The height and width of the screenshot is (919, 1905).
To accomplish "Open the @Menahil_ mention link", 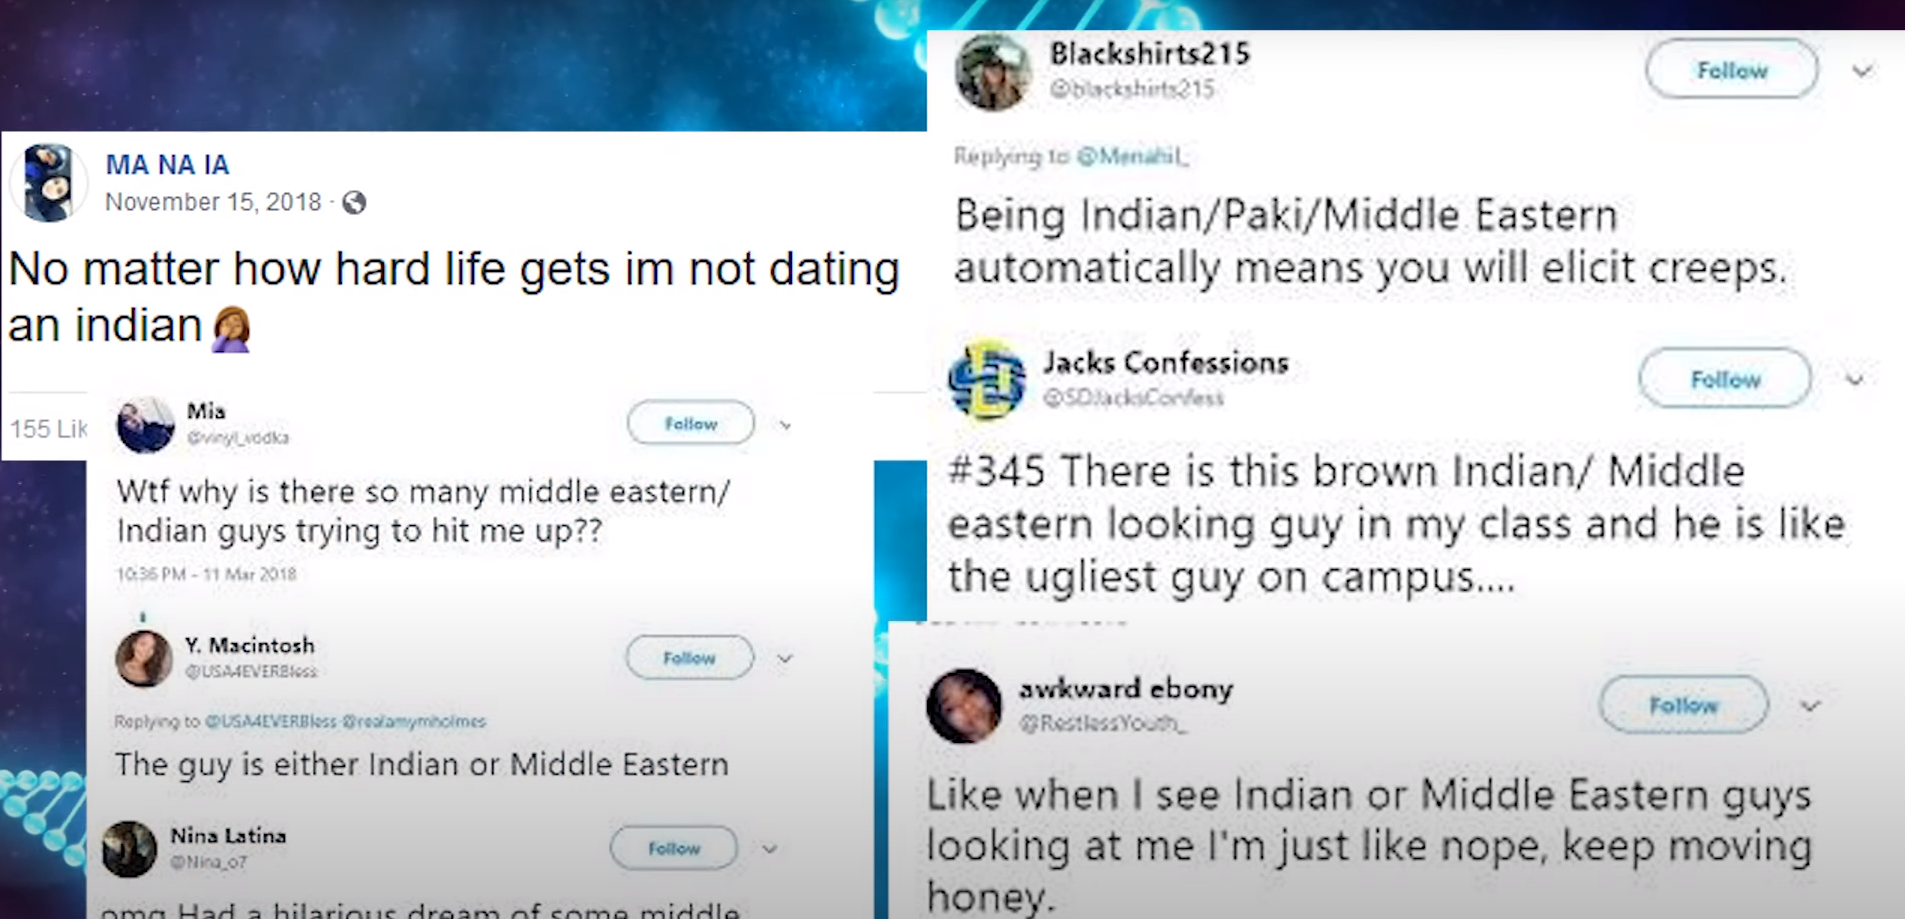I will (x=1133, y=156).
